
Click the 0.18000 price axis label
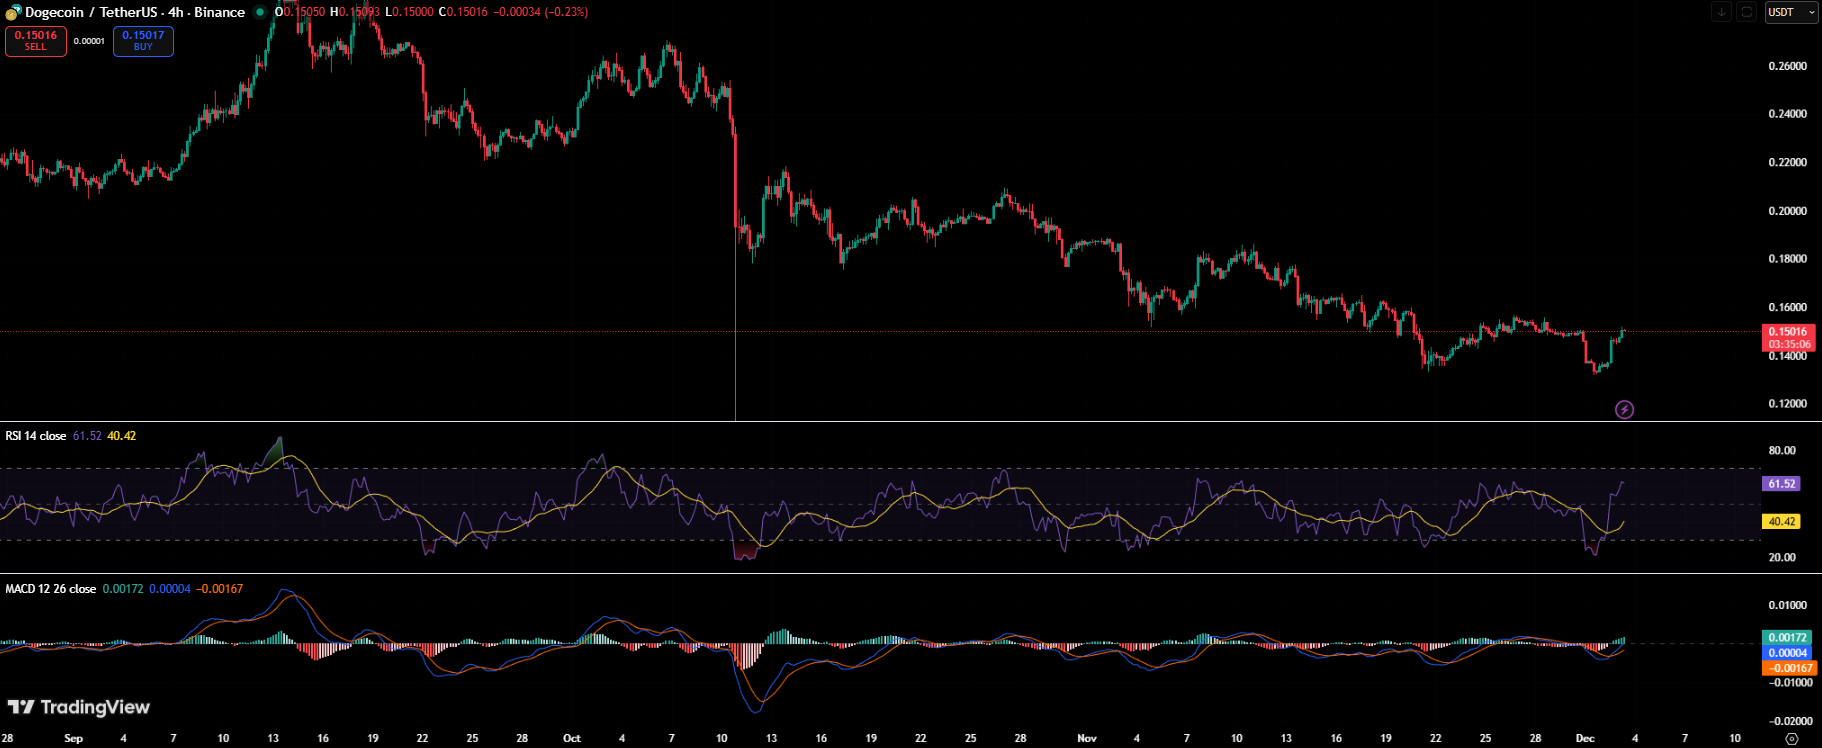tap(1788, 259)
